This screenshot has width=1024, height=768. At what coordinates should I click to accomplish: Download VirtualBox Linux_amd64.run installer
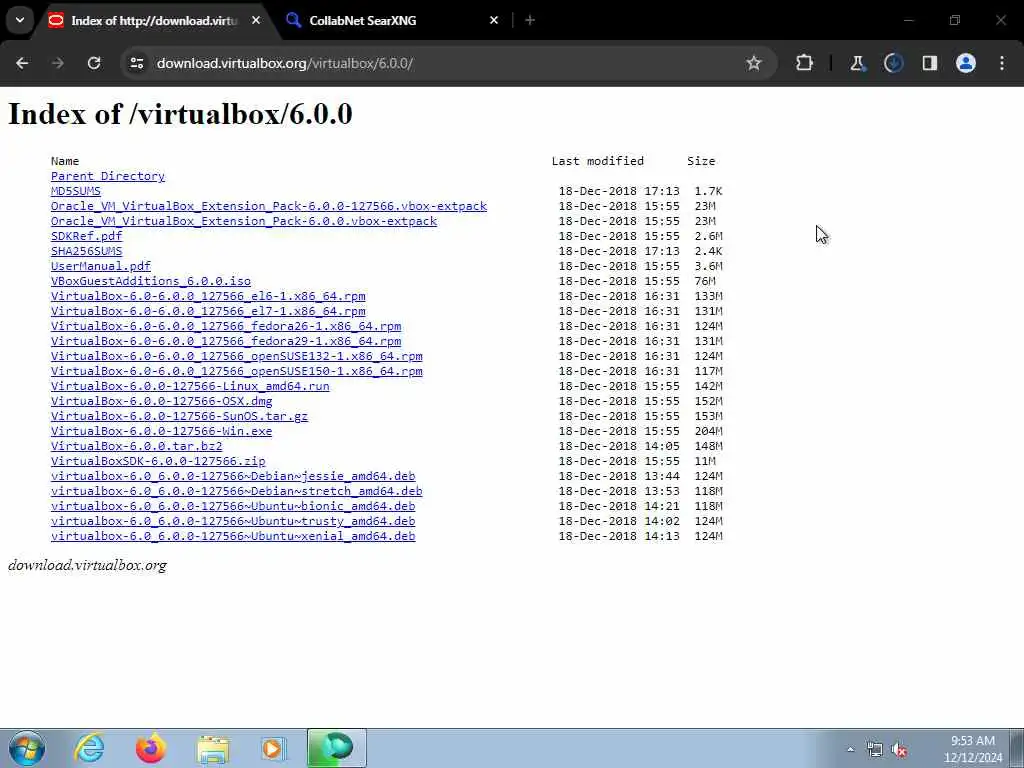pyautogui.click(x=190, y=387)
